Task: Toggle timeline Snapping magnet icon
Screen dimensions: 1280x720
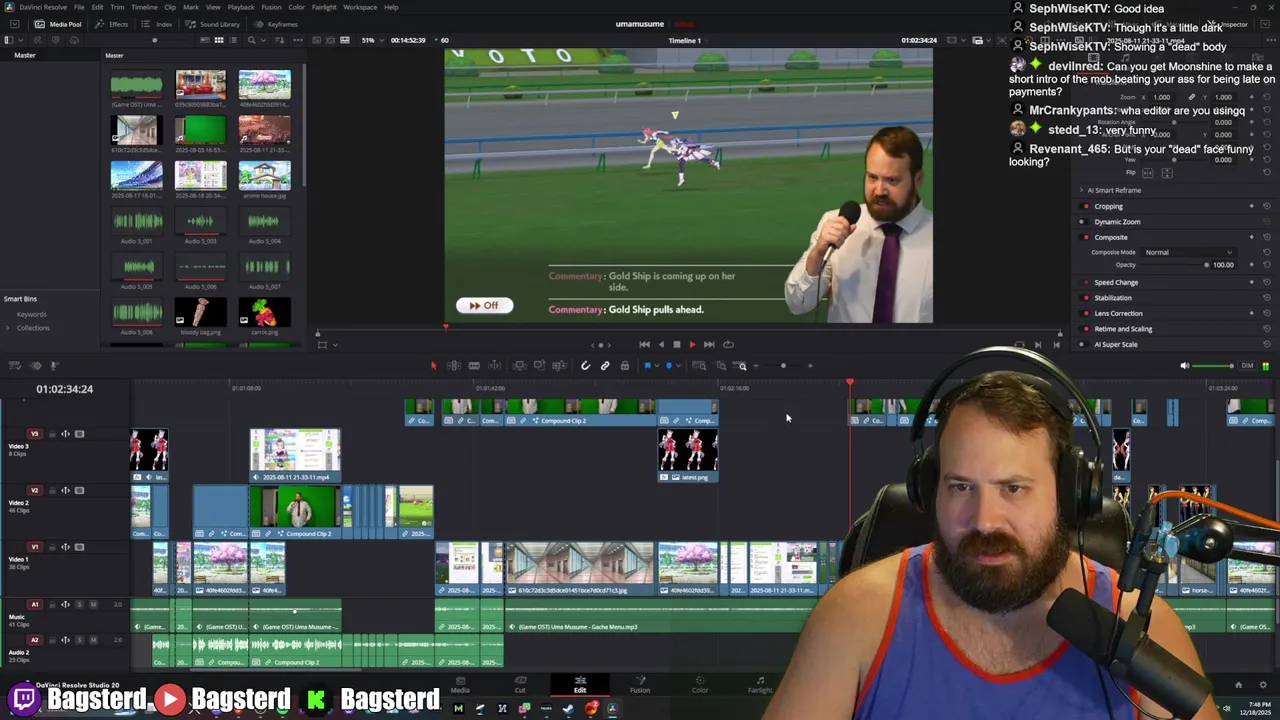Action: pyautogui.click(x=586, y=366)
